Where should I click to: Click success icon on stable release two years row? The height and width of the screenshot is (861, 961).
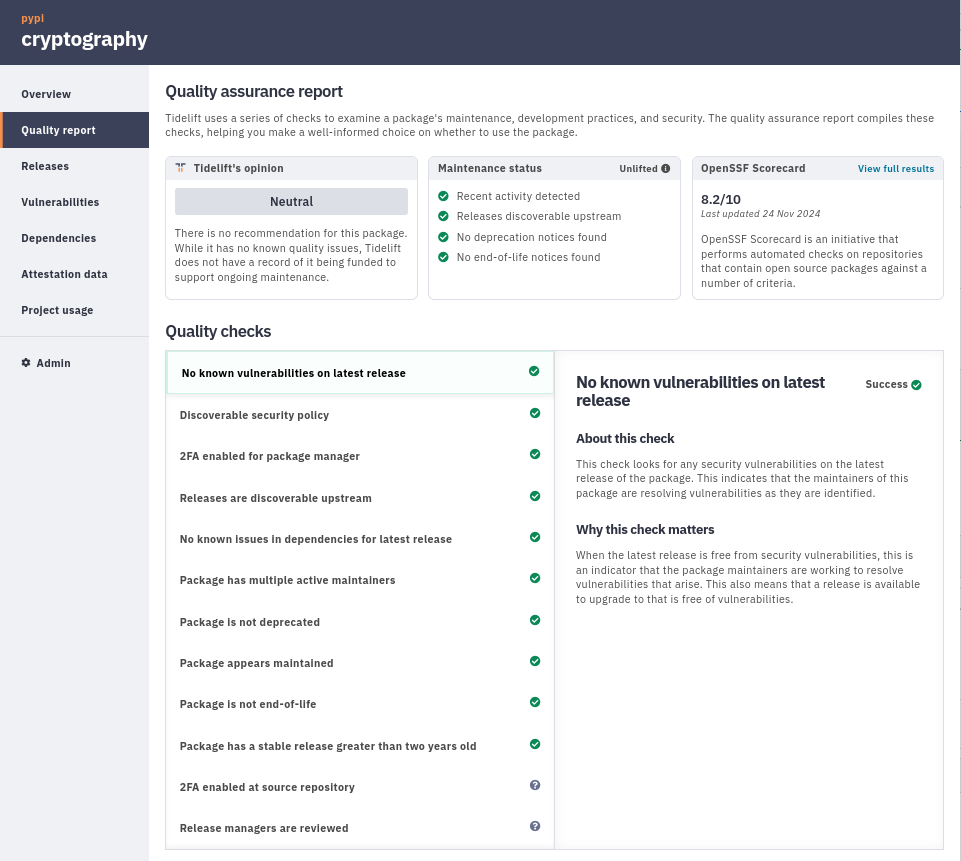click(535, 744)
